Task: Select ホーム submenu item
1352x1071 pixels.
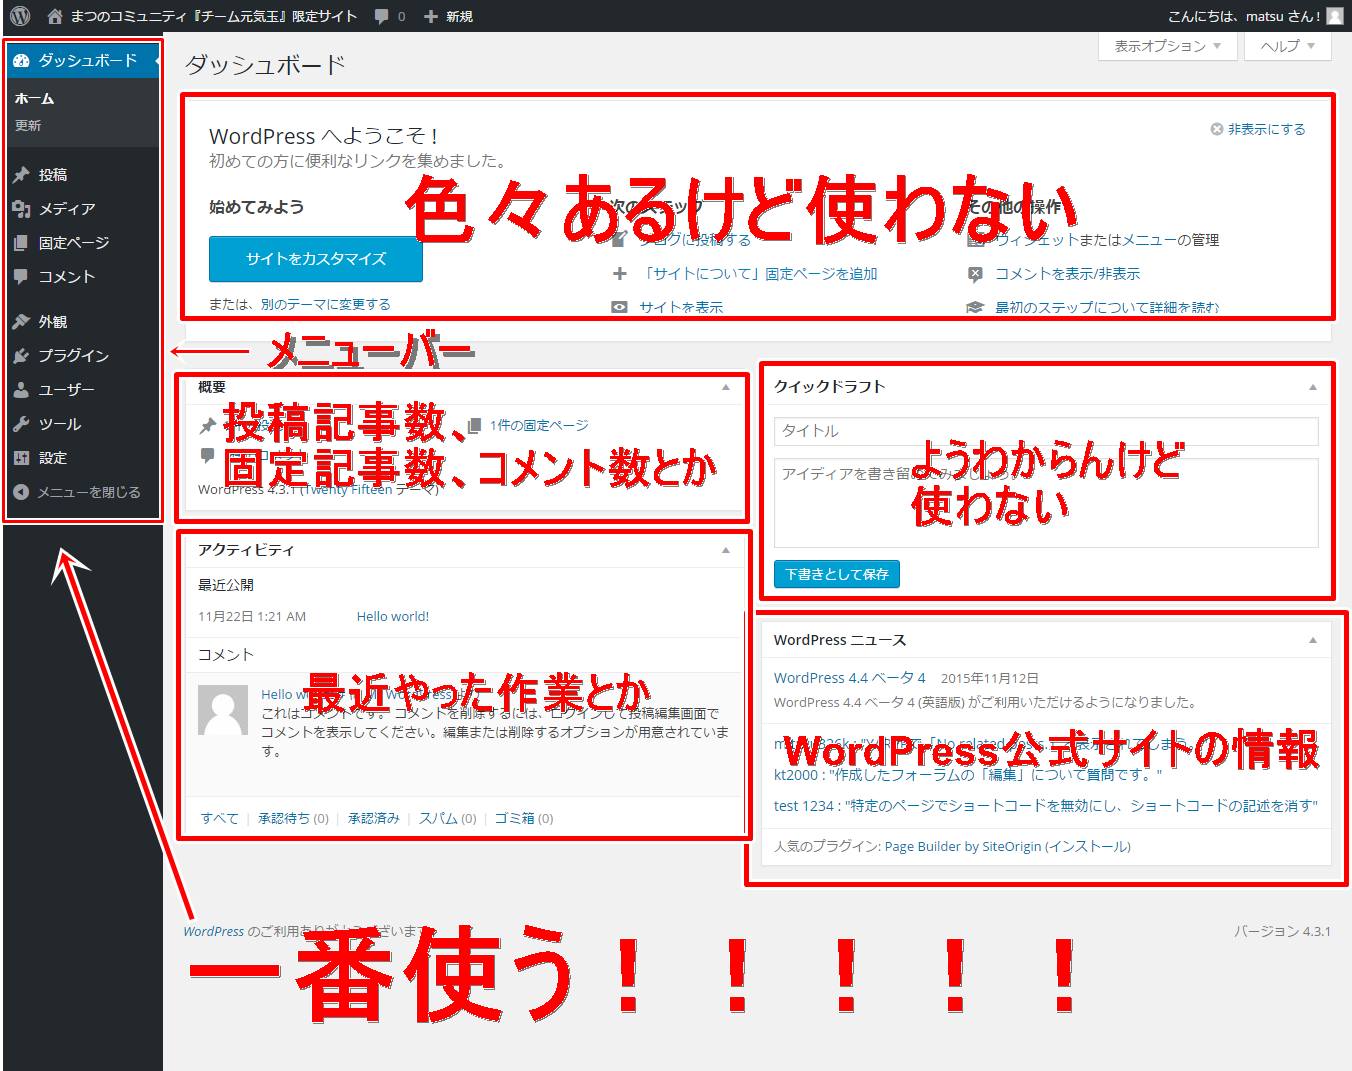Action: 35,99
